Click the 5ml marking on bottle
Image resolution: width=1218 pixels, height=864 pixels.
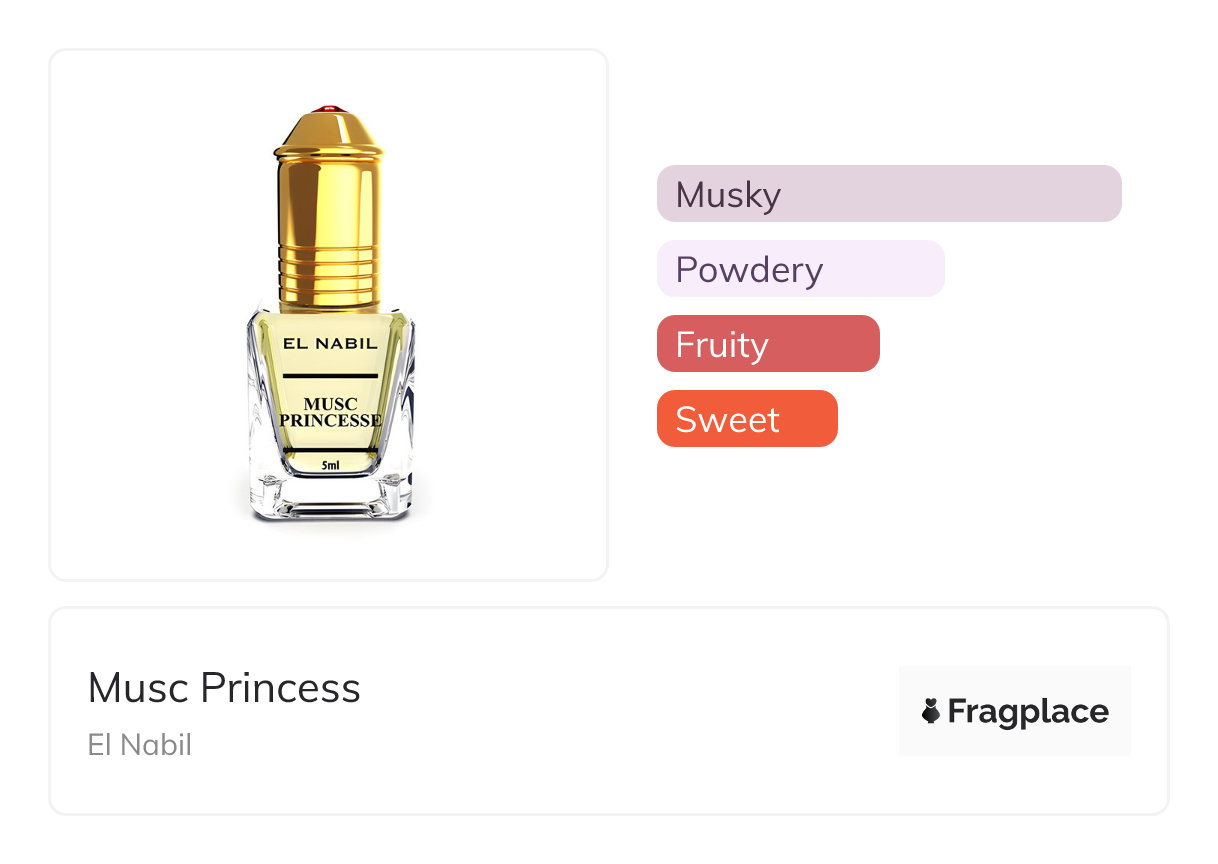coord(330,466)
